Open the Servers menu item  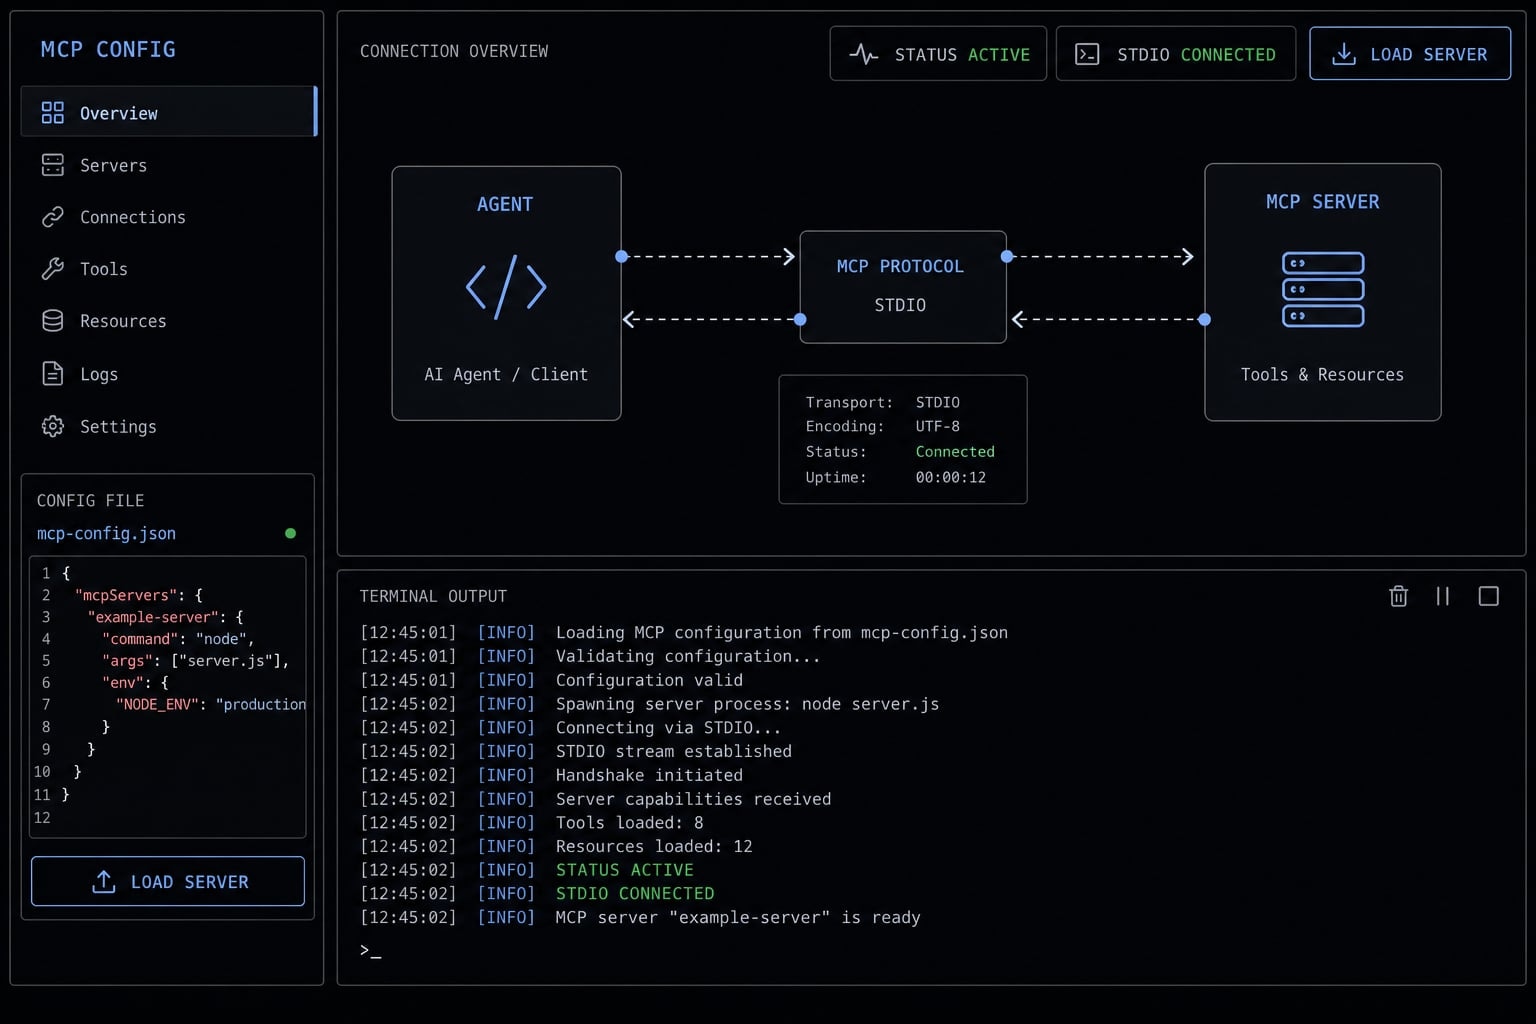[169, 165]
